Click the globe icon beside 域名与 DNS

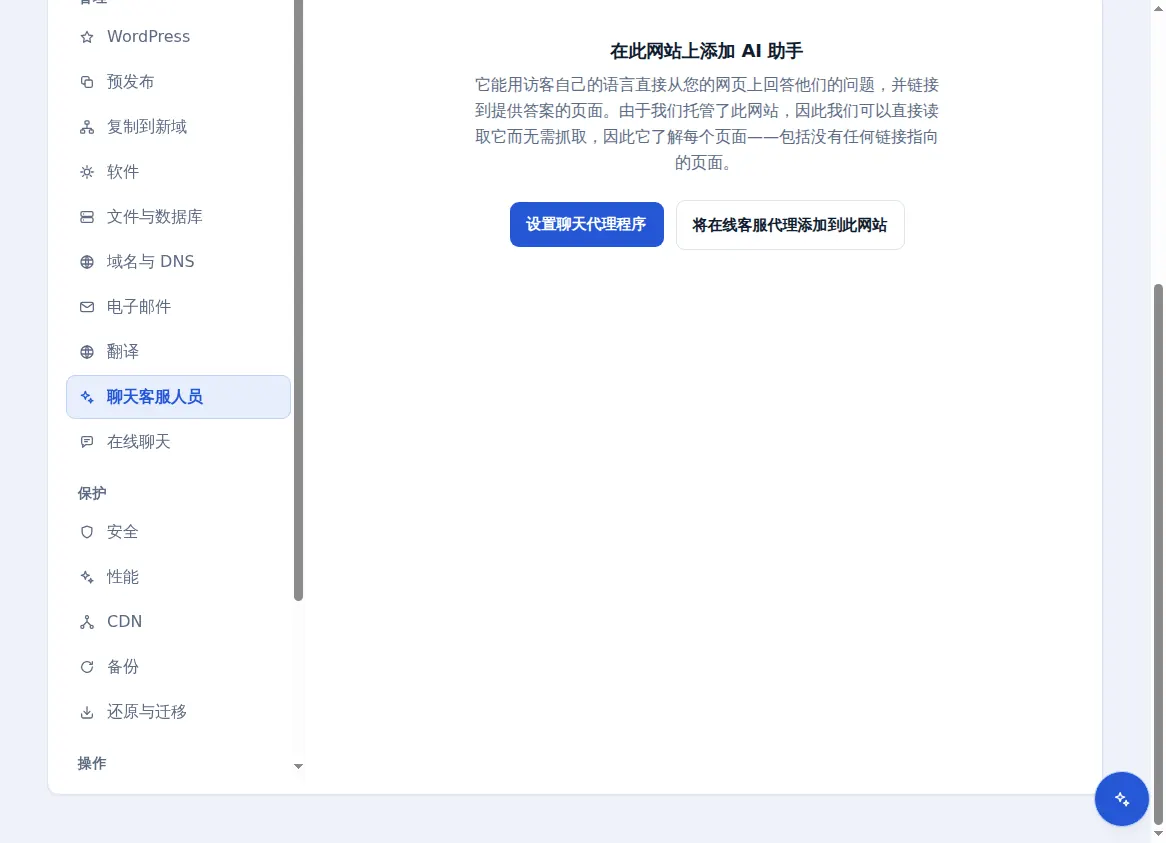[x=87, y=262]
